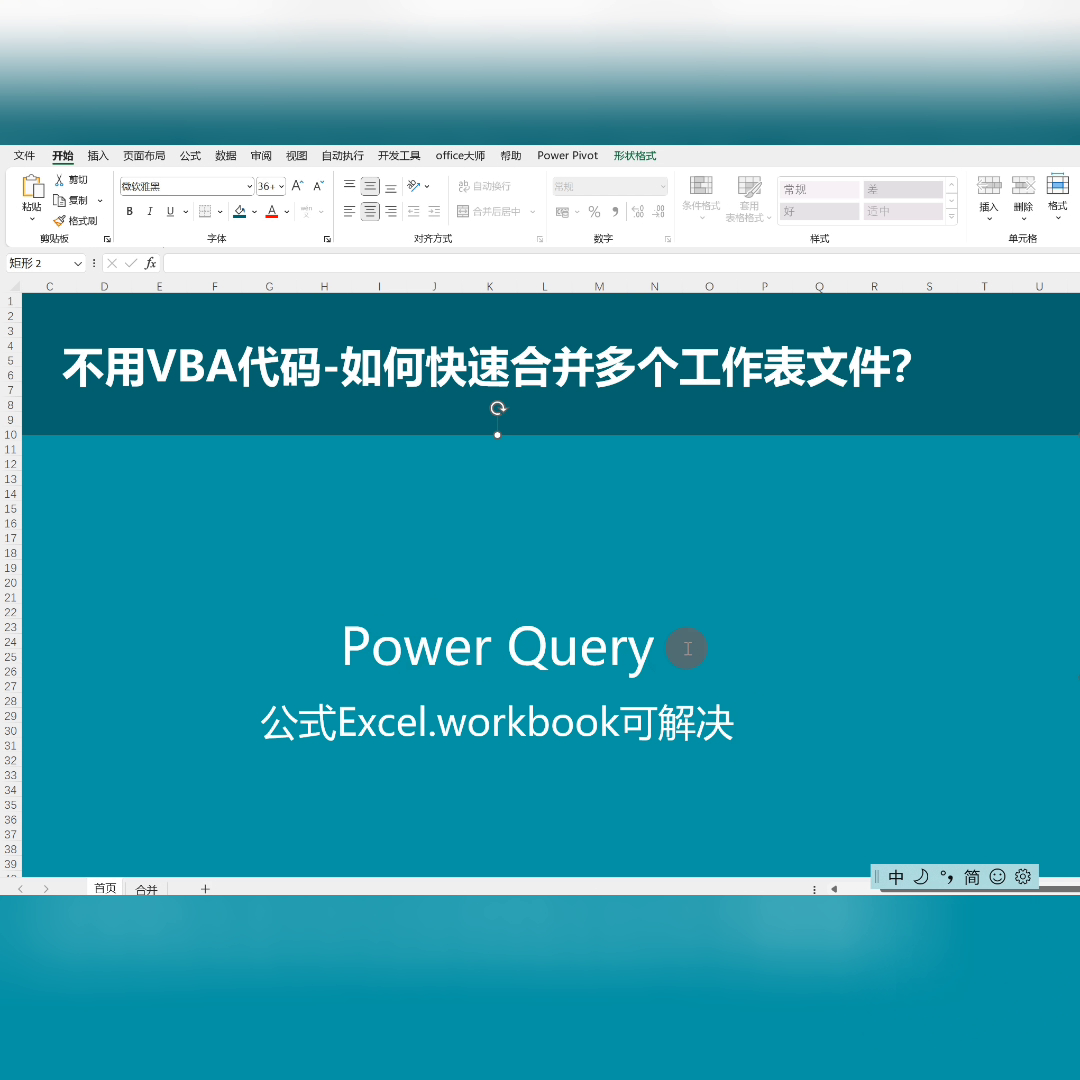The image size is (1080, 1080).
Task: Decrease decimal places
Action: (658, 212)
